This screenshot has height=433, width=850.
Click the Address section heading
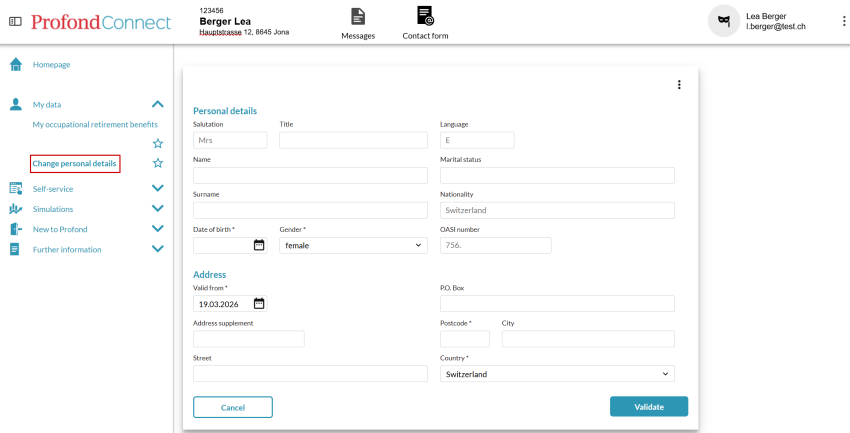pos(209,275)
